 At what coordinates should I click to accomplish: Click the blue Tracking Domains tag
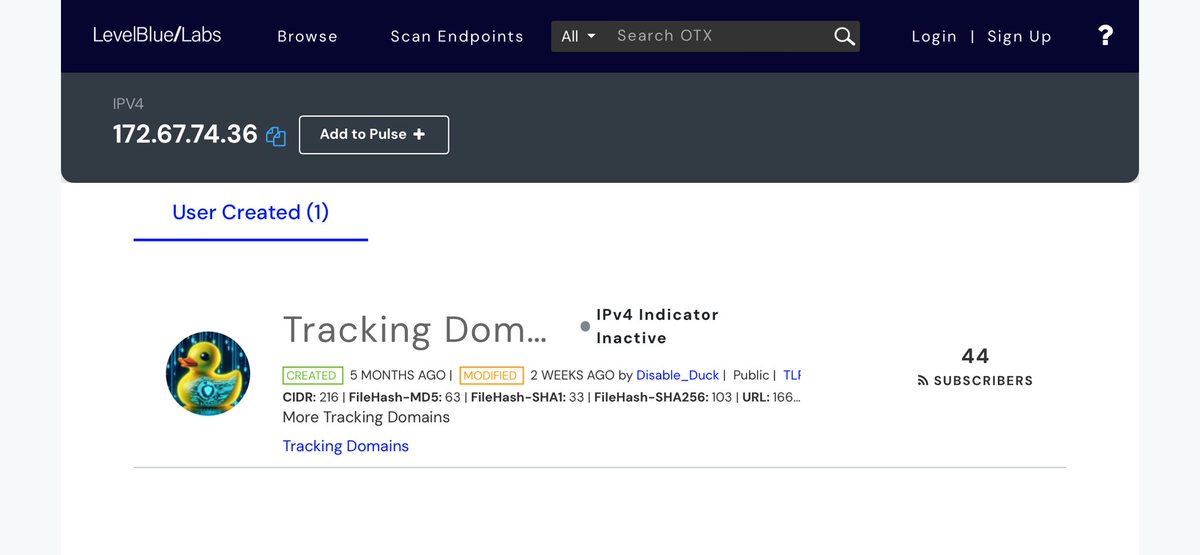point(345,446)
